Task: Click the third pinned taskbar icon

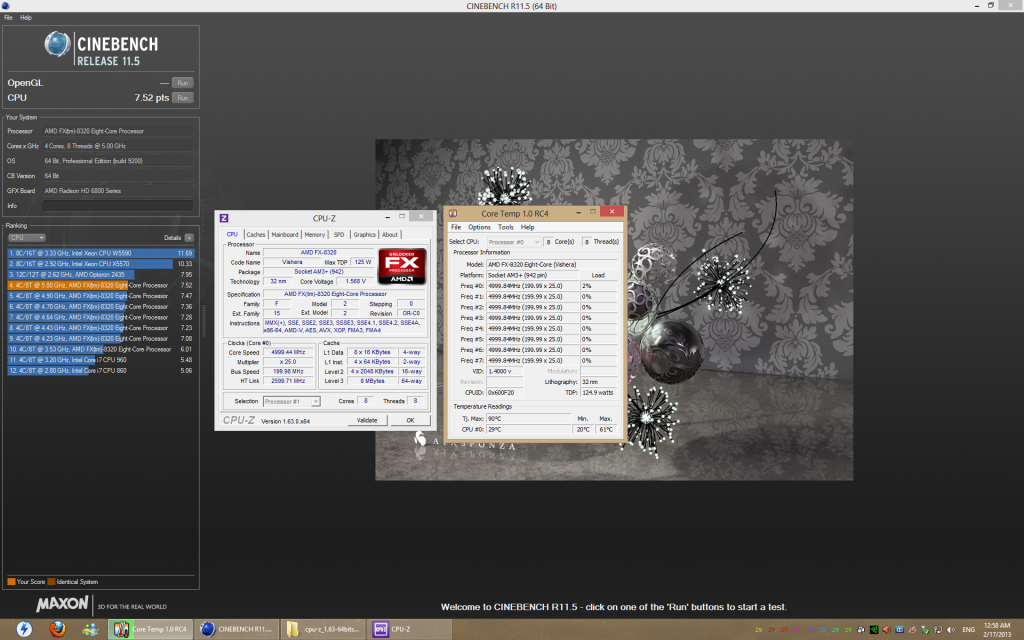Action: (x=90, y=629)
